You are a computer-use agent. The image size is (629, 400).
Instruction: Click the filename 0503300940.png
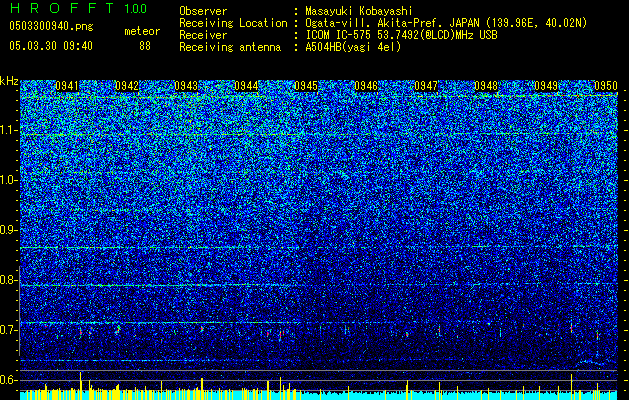click(x=51, y=26)
